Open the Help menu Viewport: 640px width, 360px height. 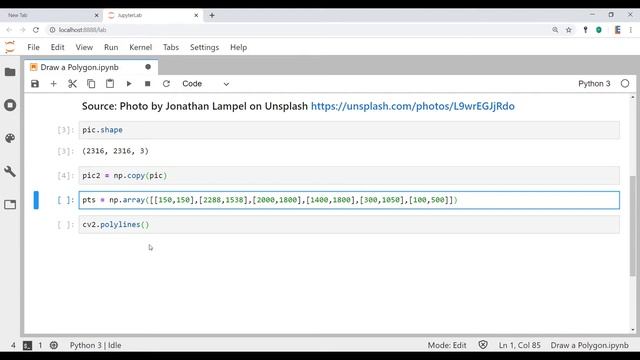[x=238, y=47]
